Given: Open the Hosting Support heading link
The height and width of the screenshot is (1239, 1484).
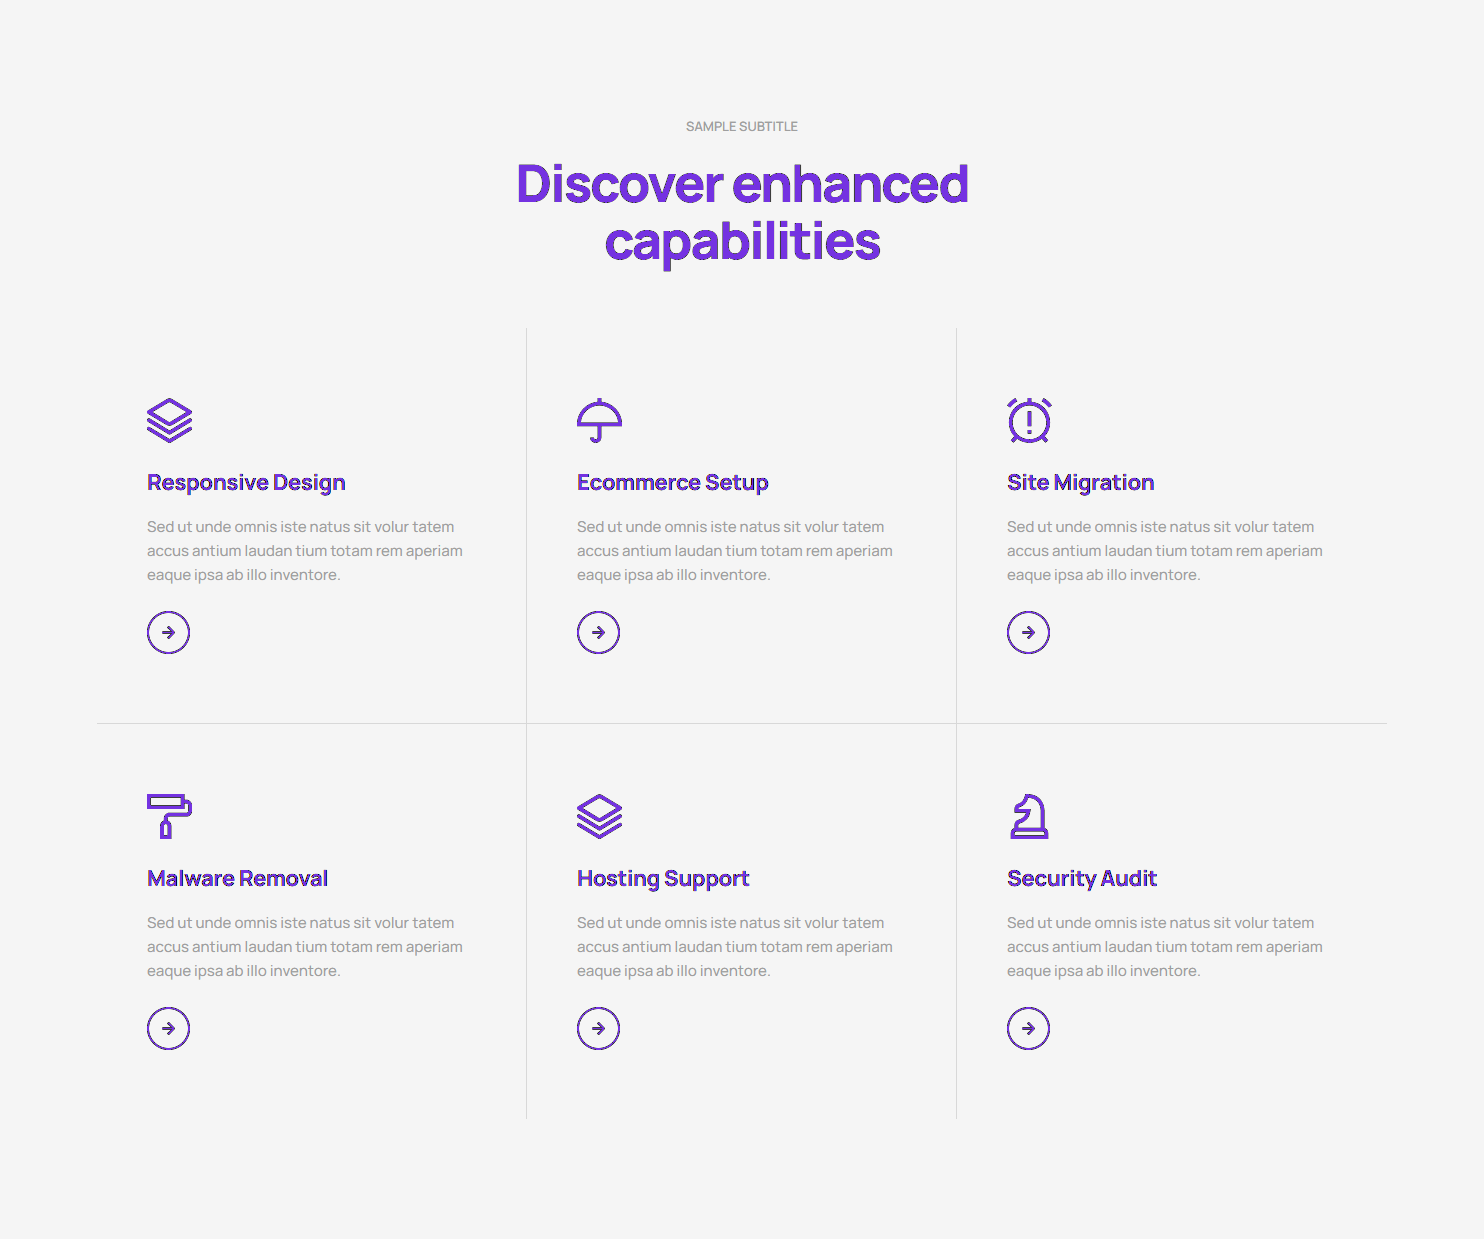Looking at the screenshot, I should pos(662,879).
